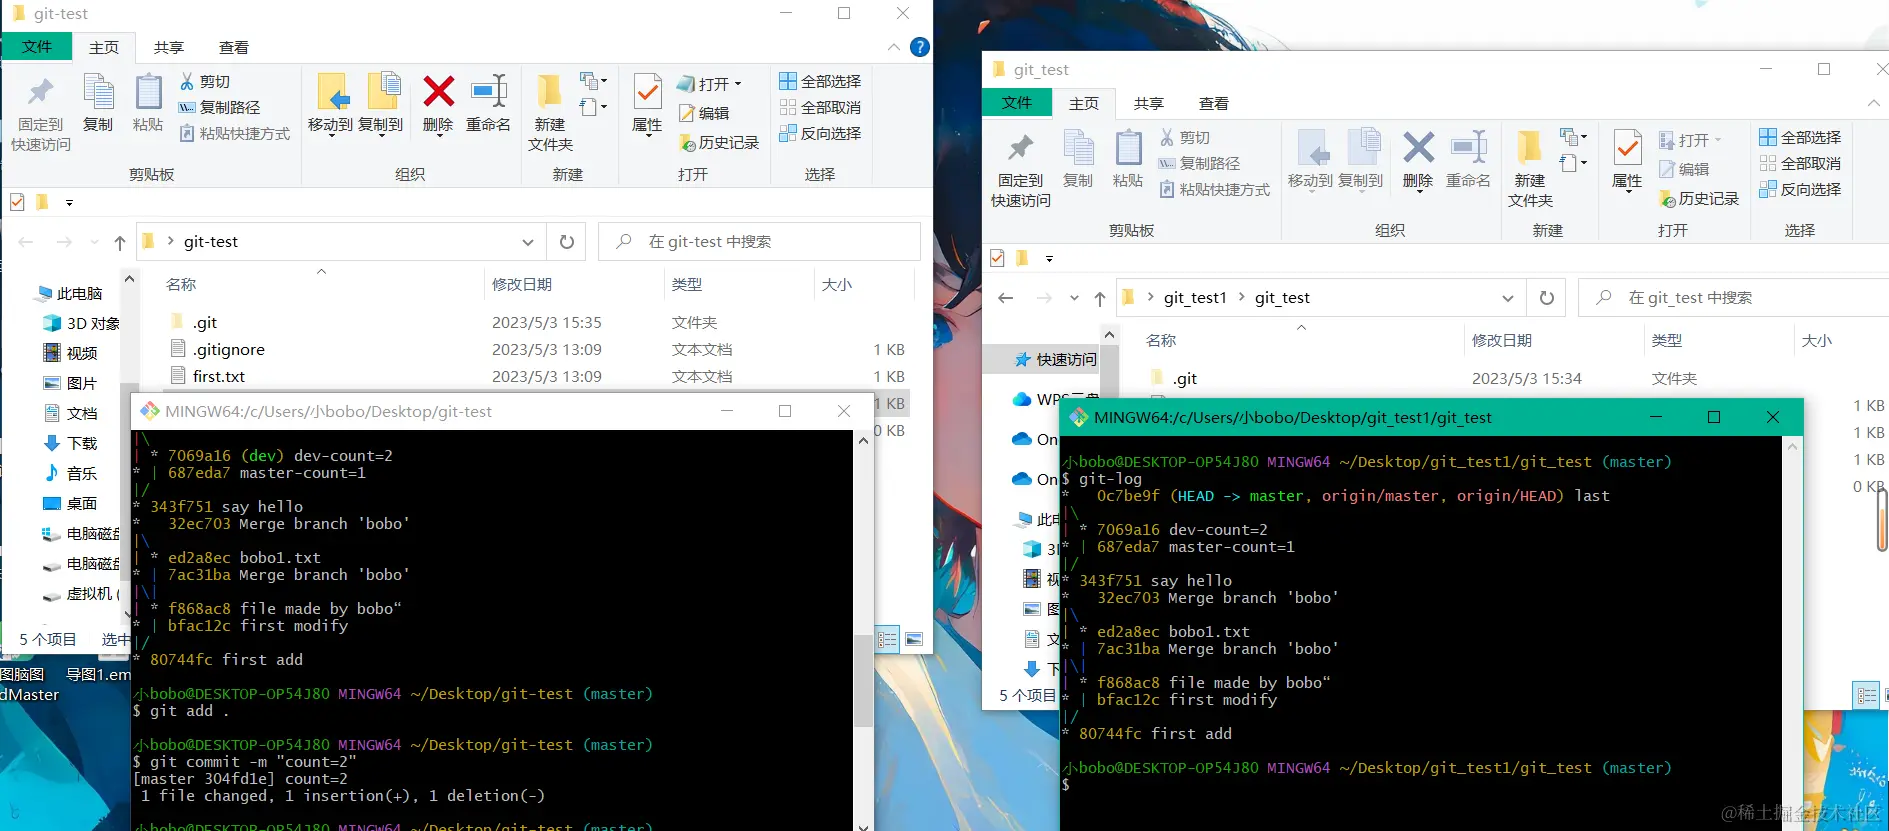This screenshot has height=831, width=1889.
Task: Click Rename (重命名) in git-test ribbon
Action: point(488,103)
